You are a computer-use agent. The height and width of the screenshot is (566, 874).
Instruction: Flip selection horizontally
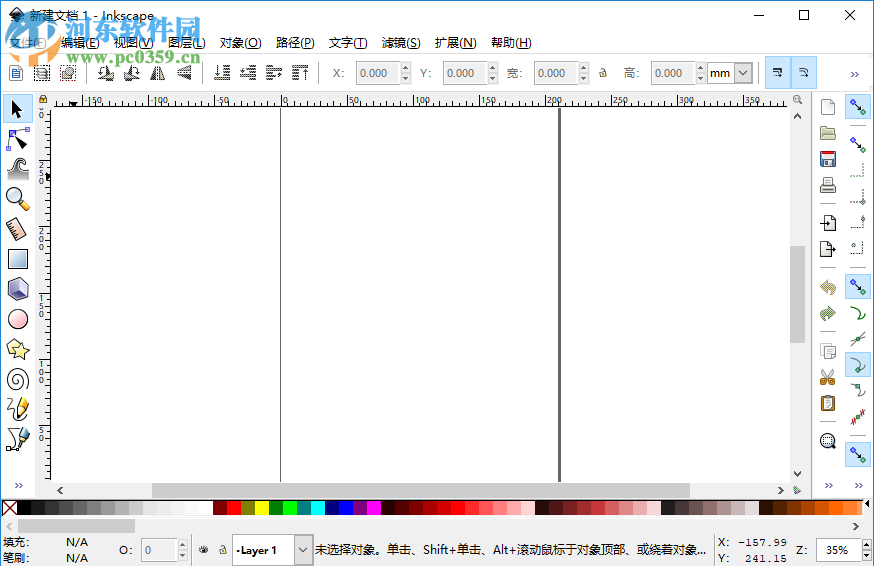[x=158, y=73]
